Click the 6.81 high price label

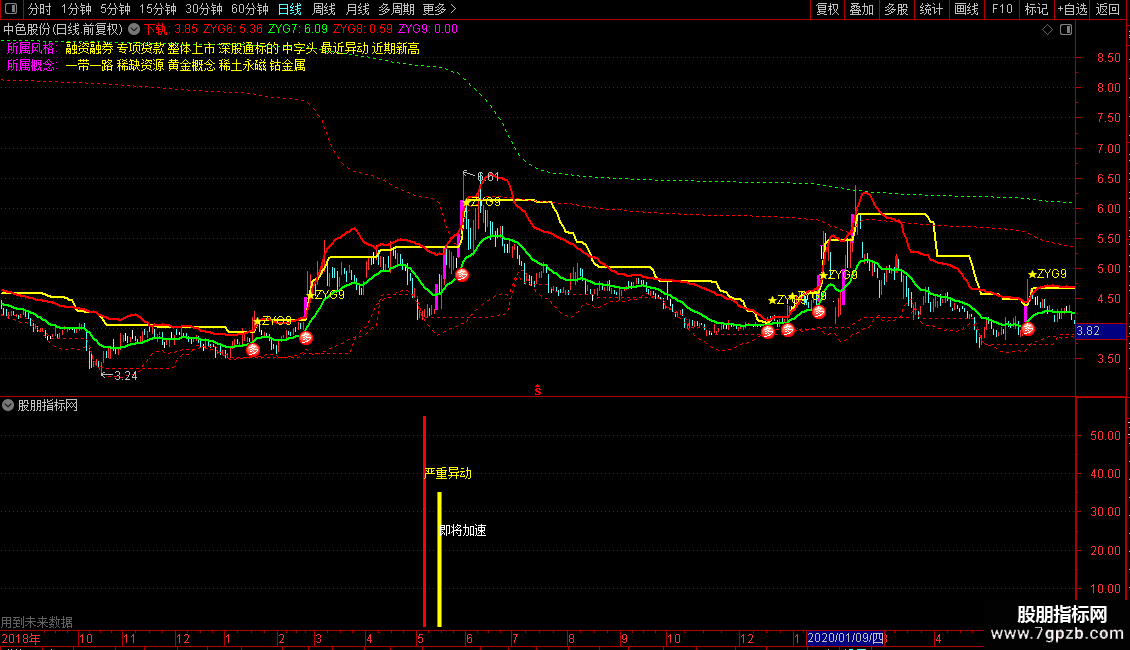pyautogui.click(x=488, y=177)
